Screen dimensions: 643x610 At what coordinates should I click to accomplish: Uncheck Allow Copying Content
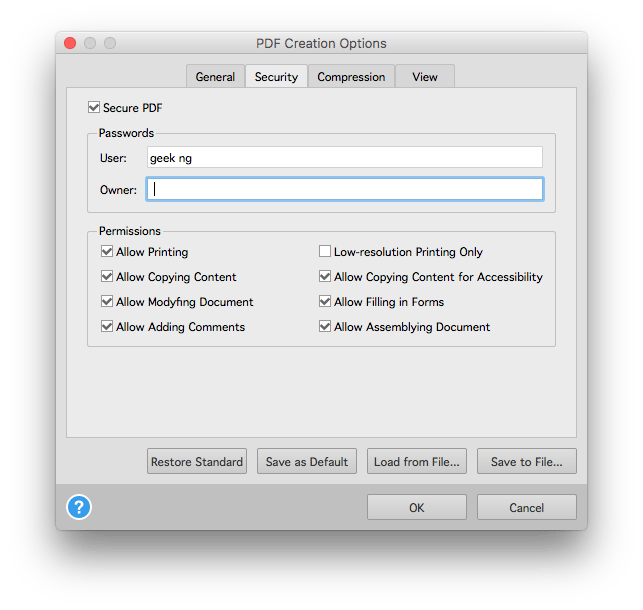[x=107, y=276]
